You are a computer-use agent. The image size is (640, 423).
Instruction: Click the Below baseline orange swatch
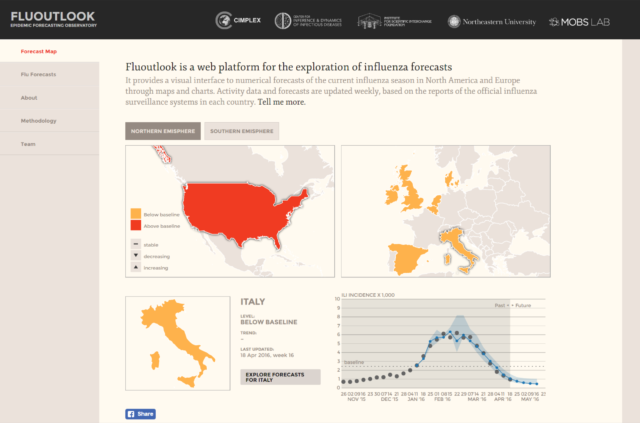[x=136, y=214]
